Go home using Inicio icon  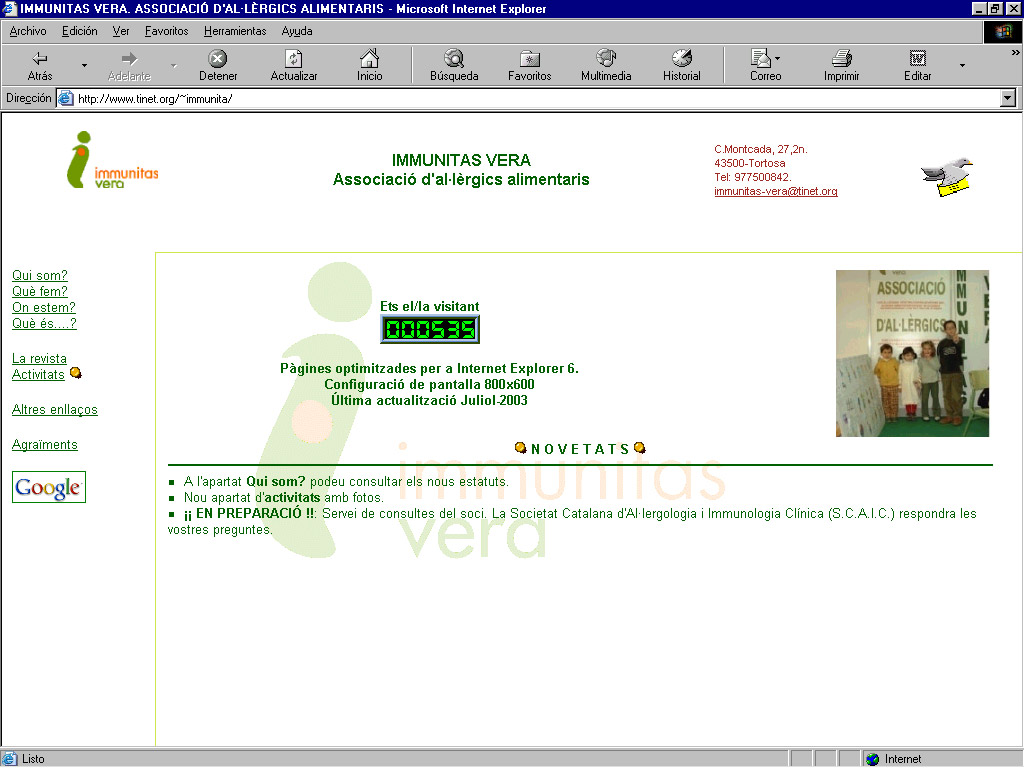(x=369, y=59)
